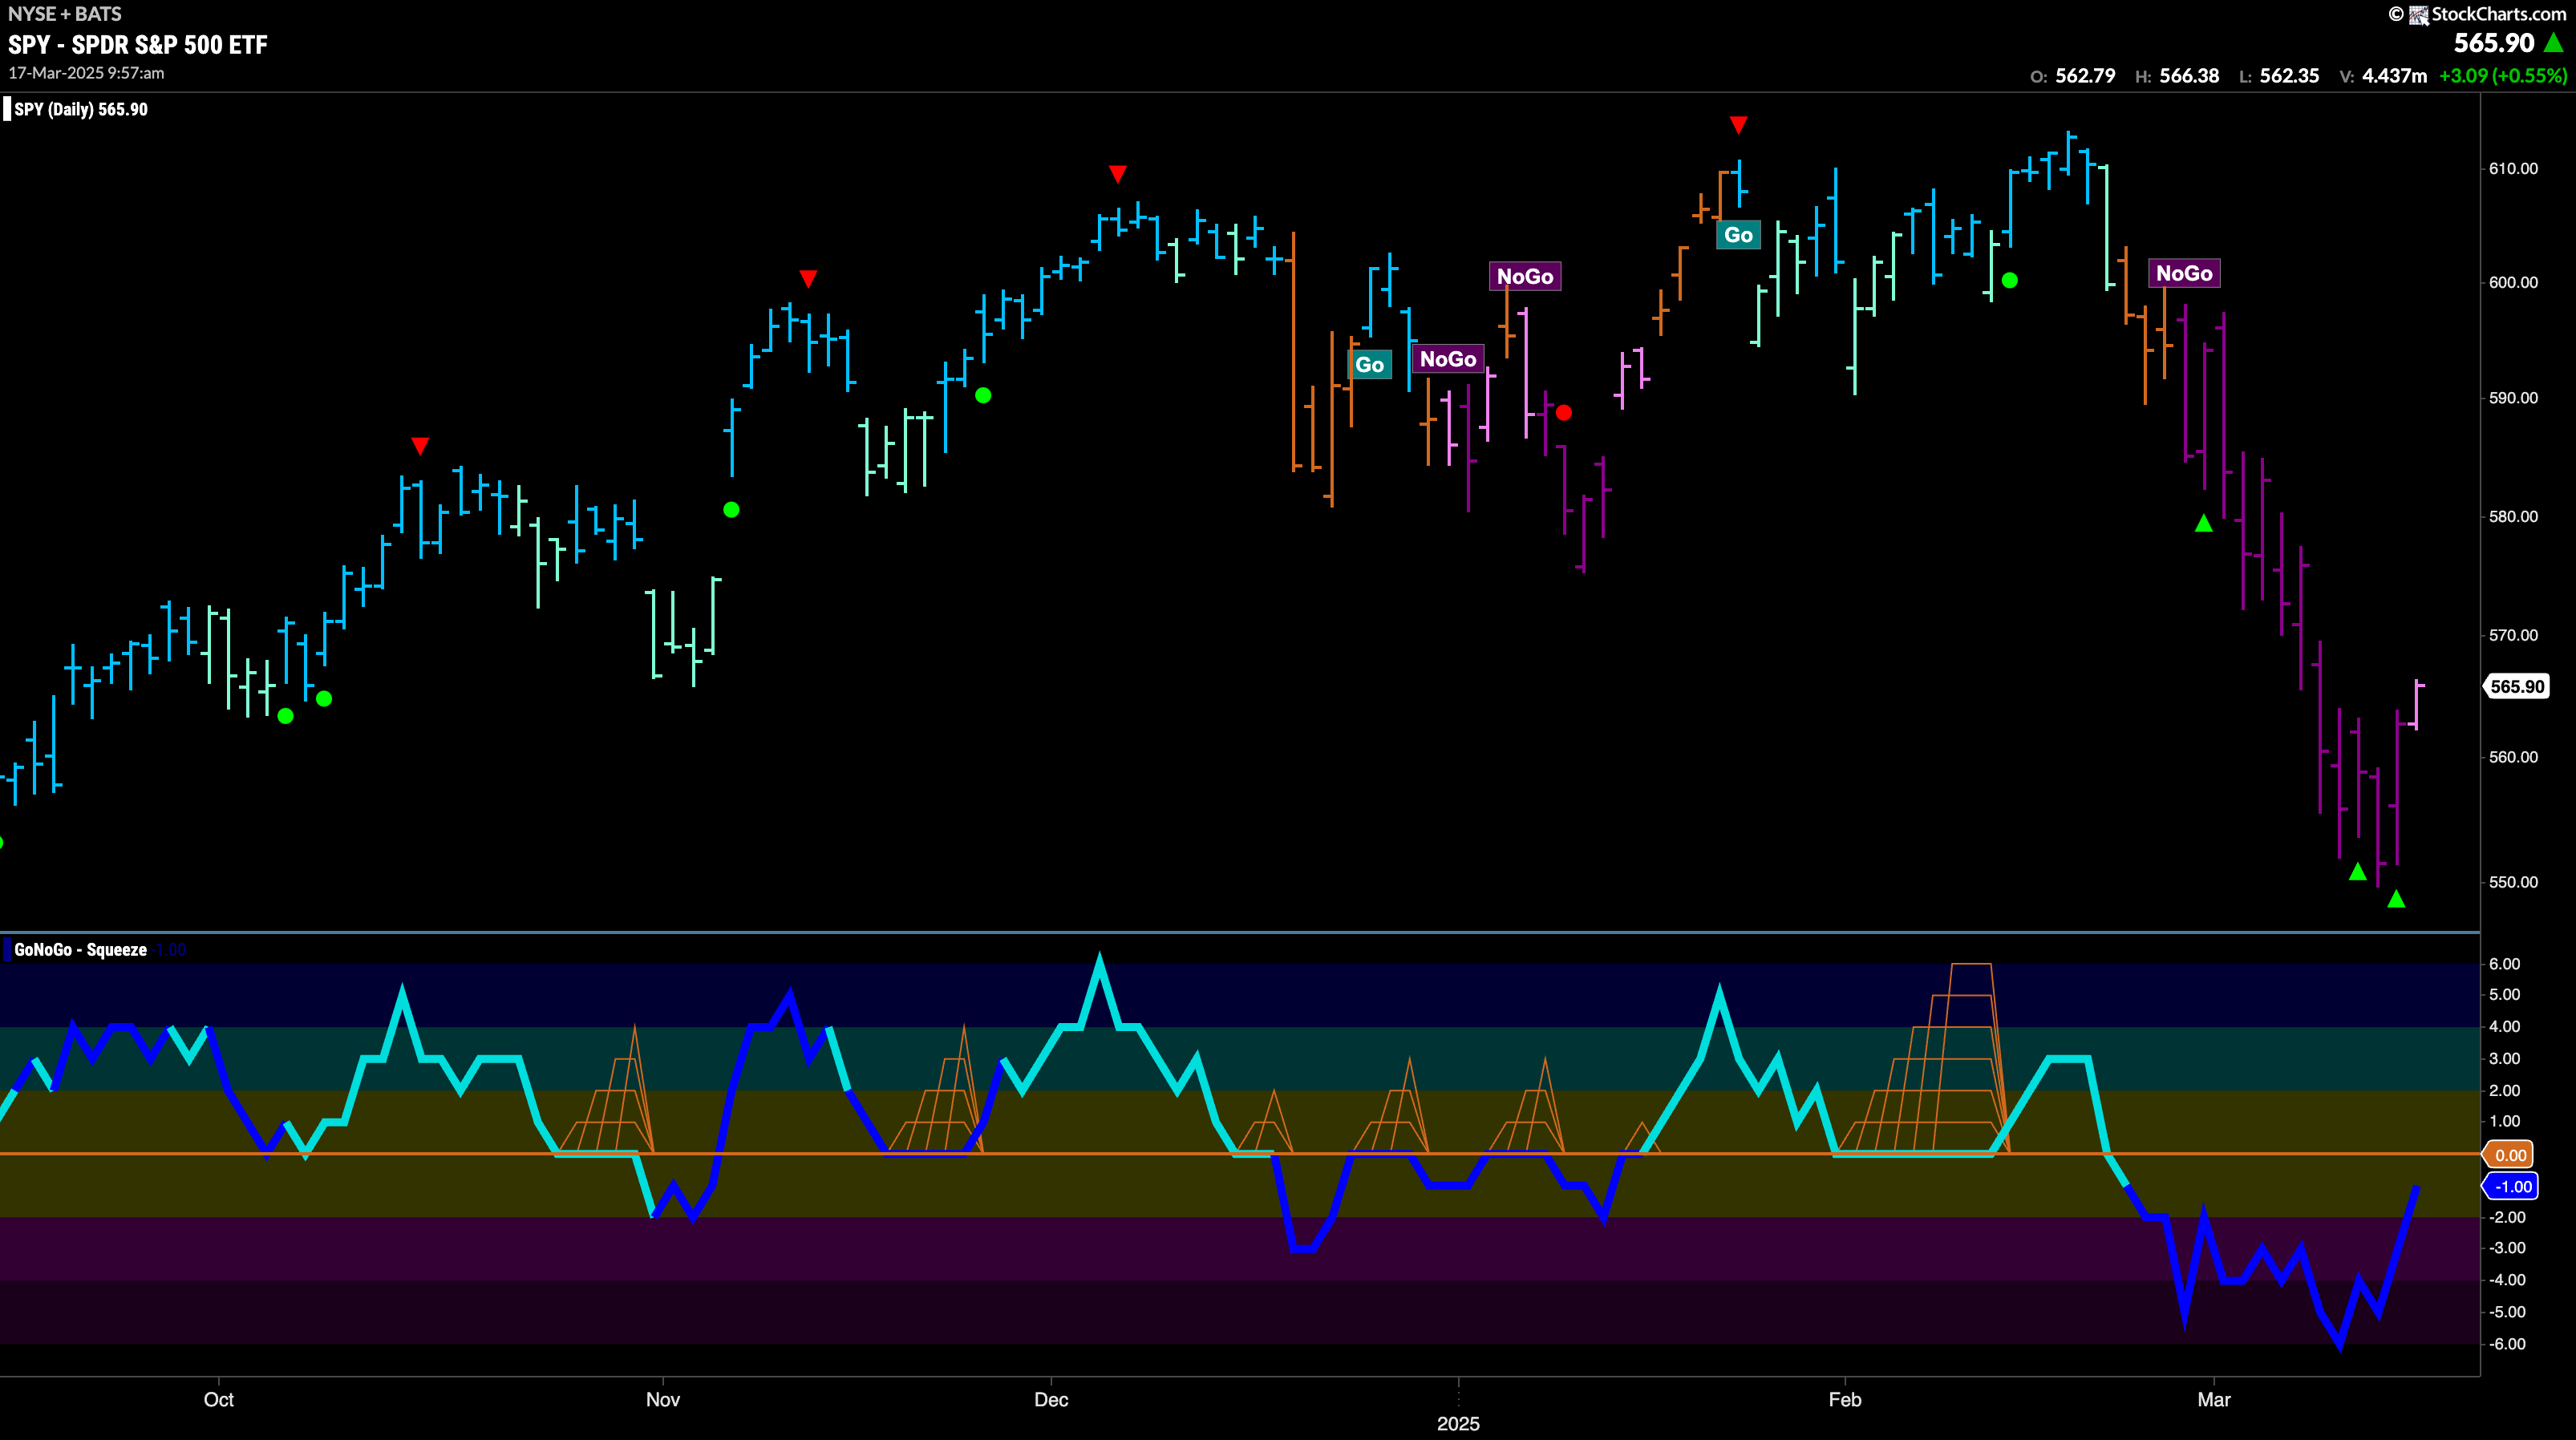Click red down triangle above the late January high

coord(1738,124)
